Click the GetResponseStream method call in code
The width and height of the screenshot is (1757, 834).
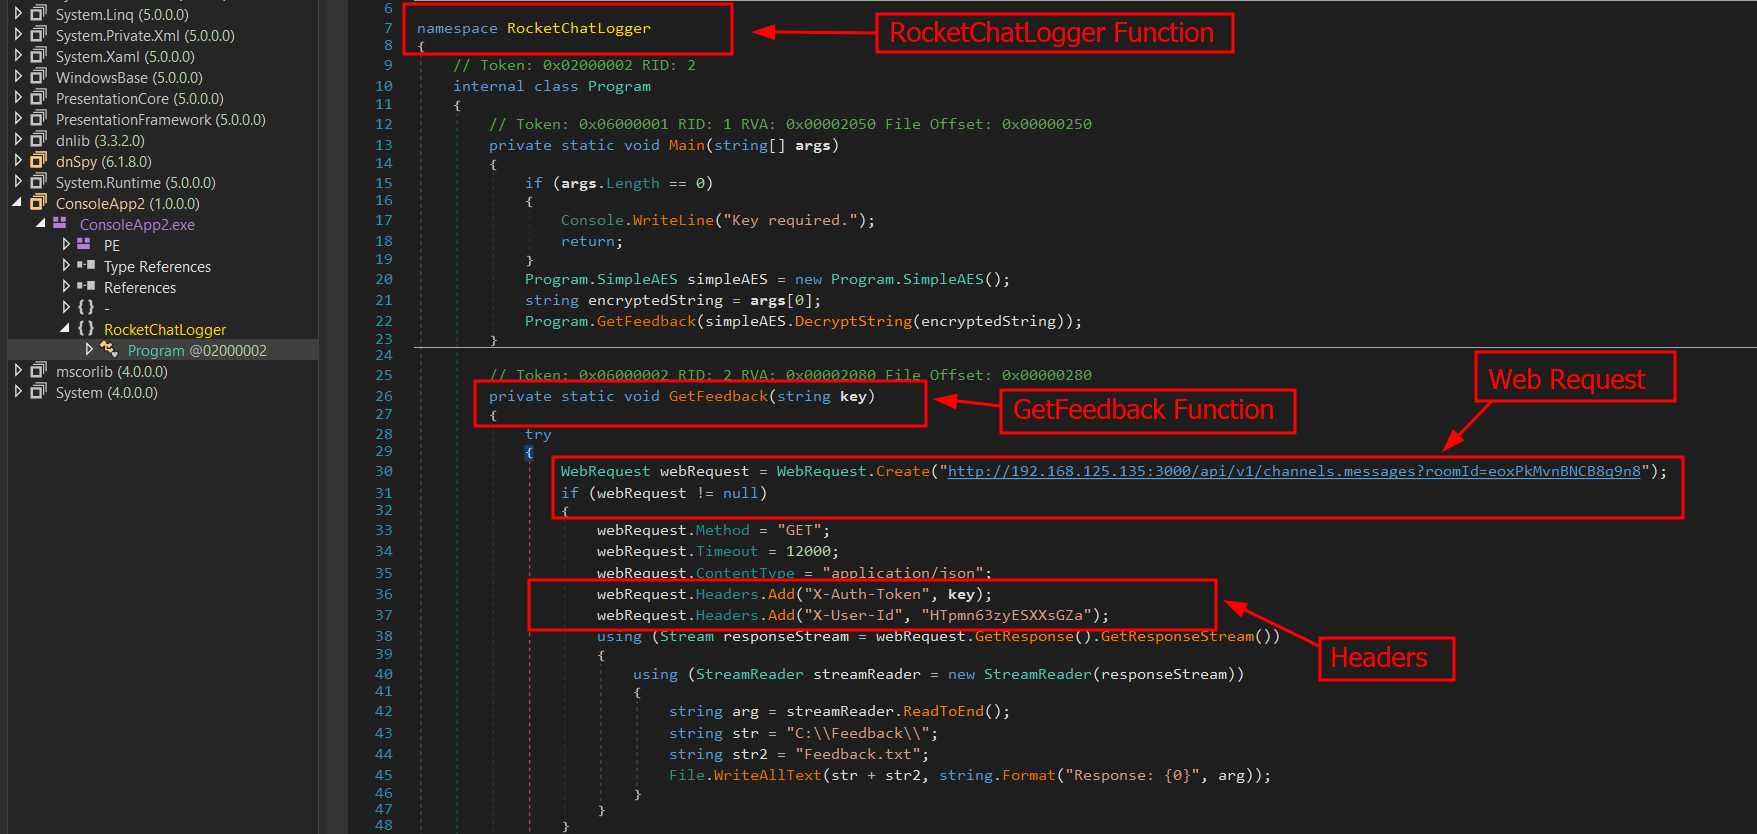click(1177, 636)
